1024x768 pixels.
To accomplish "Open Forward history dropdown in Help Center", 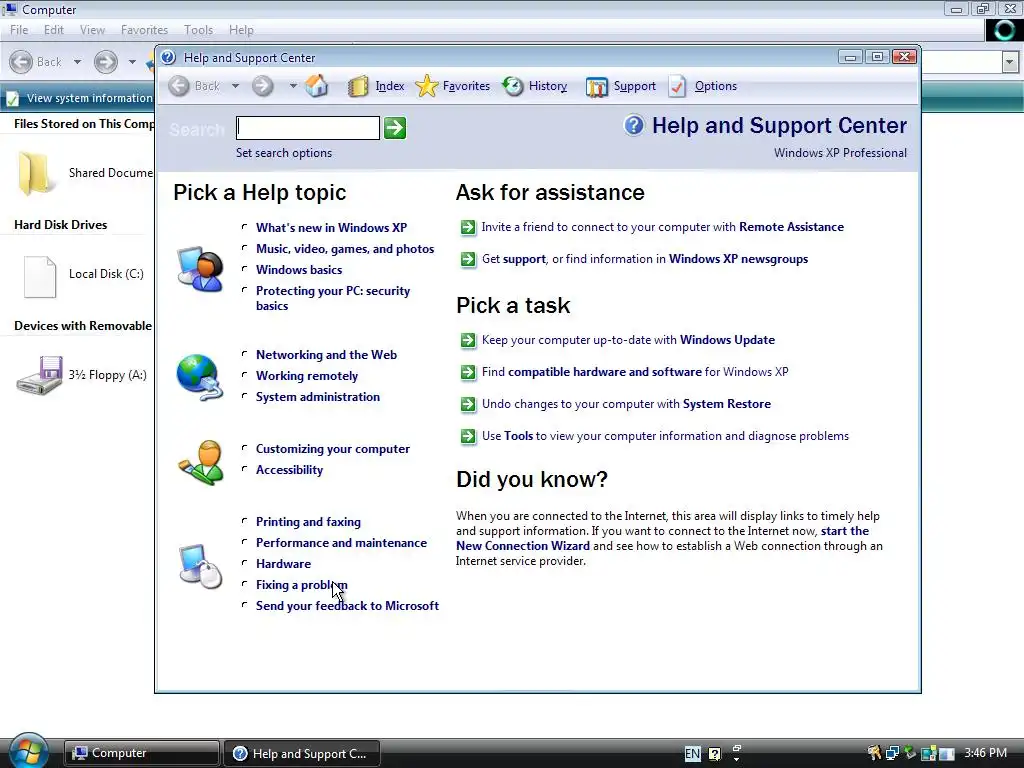I will [293, 86].
